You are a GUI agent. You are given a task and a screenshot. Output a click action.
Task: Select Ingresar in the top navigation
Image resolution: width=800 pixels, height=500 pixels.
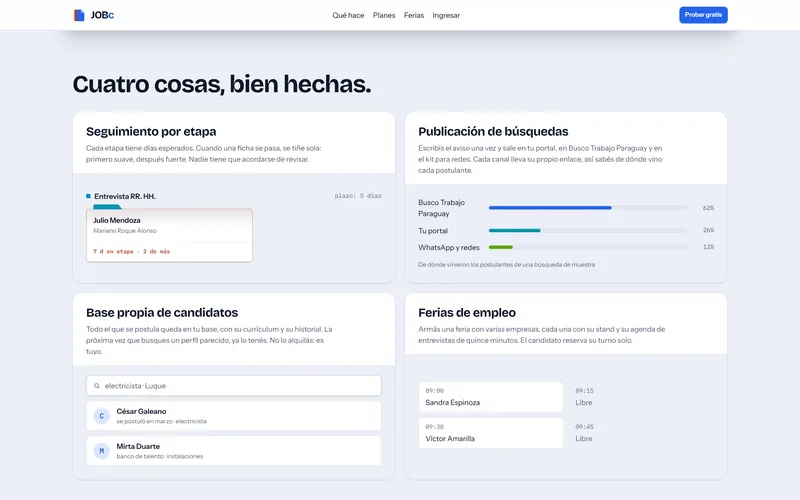pyautogui.click(x=446, y=15)
